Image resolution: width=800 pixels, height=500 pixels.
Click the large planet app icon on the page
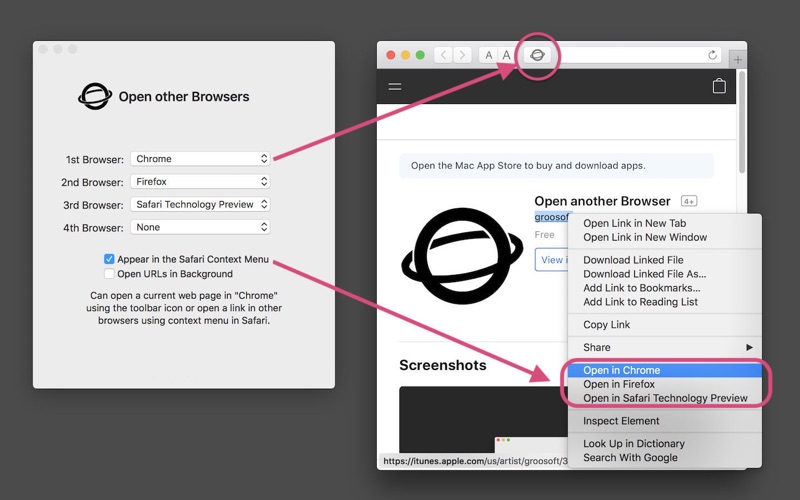tap(462, 255)
